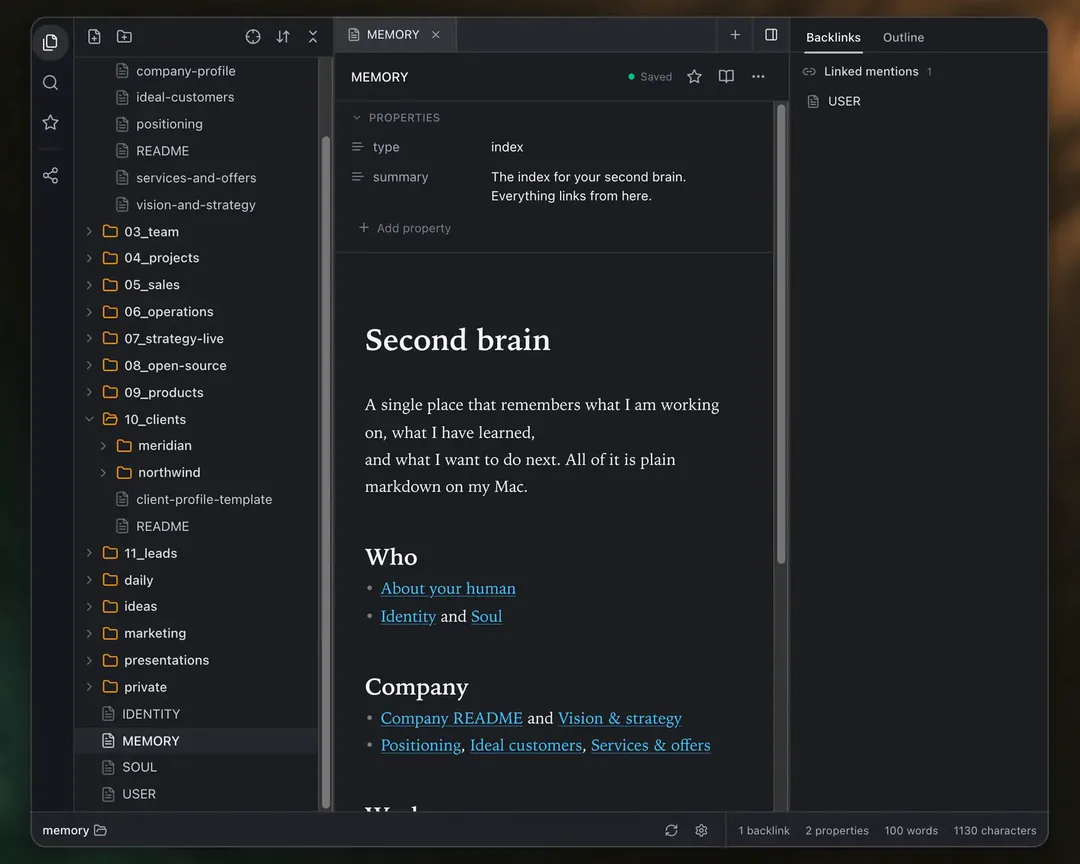Click the 100 words status entry

point(911,830)
